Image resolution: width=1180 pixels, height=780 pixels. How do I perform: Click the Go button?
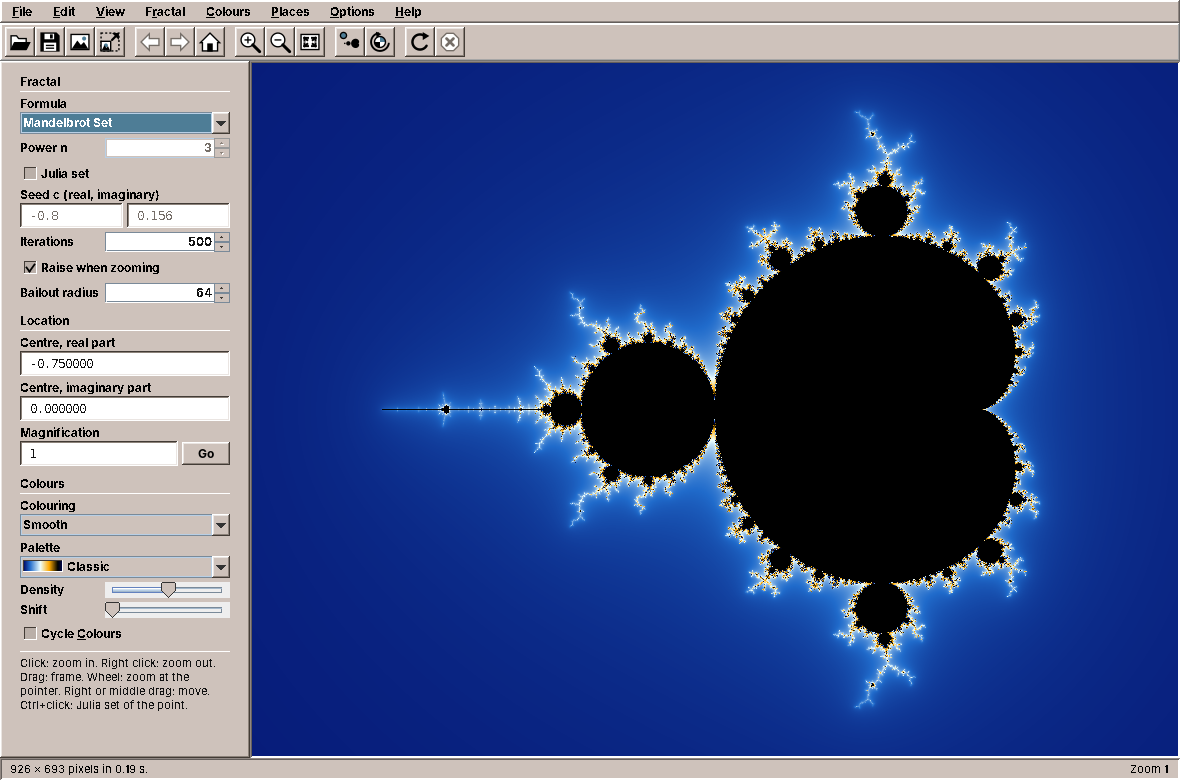[205, 453]
